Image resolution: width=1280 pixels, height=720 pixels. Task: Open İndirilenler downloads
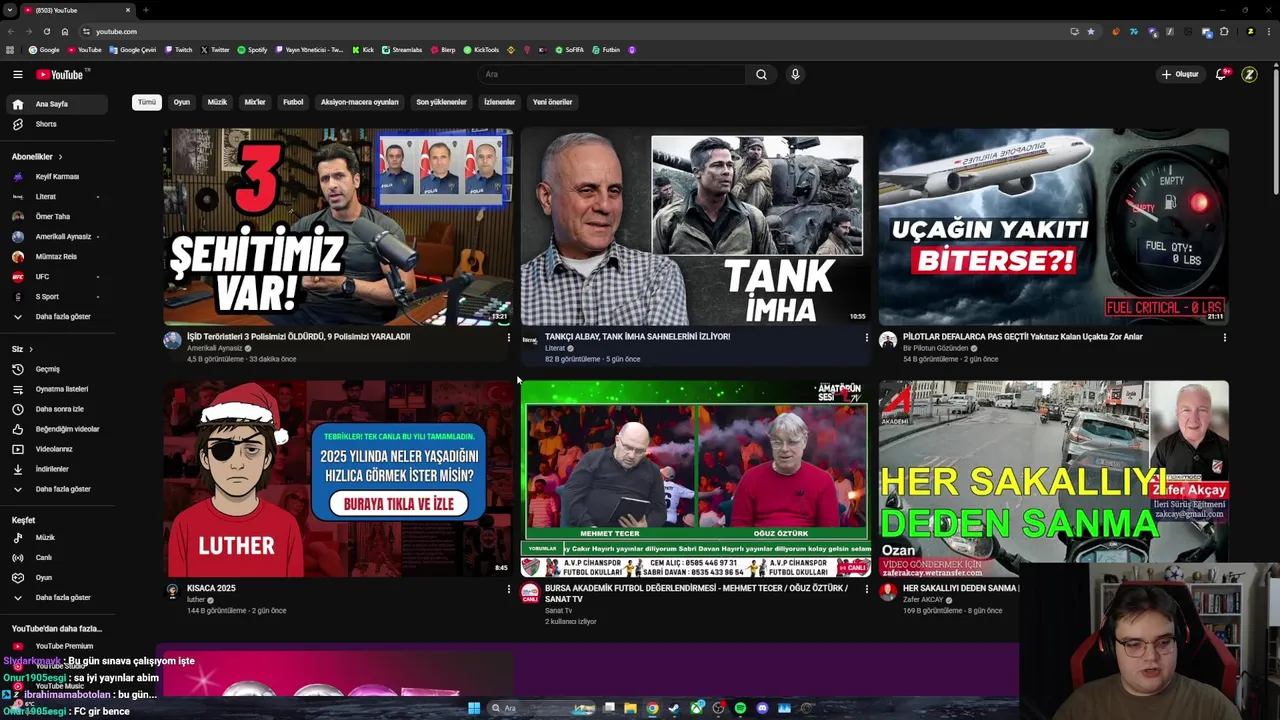tap(57, 469)
